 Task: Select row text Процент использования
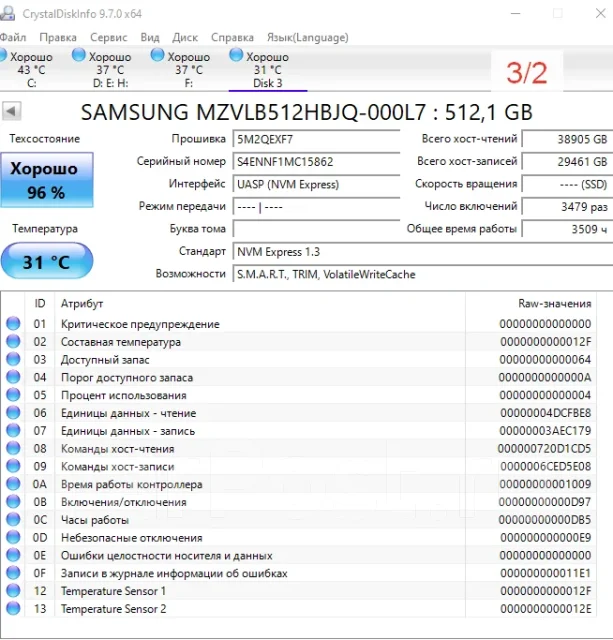click(124, 396)
